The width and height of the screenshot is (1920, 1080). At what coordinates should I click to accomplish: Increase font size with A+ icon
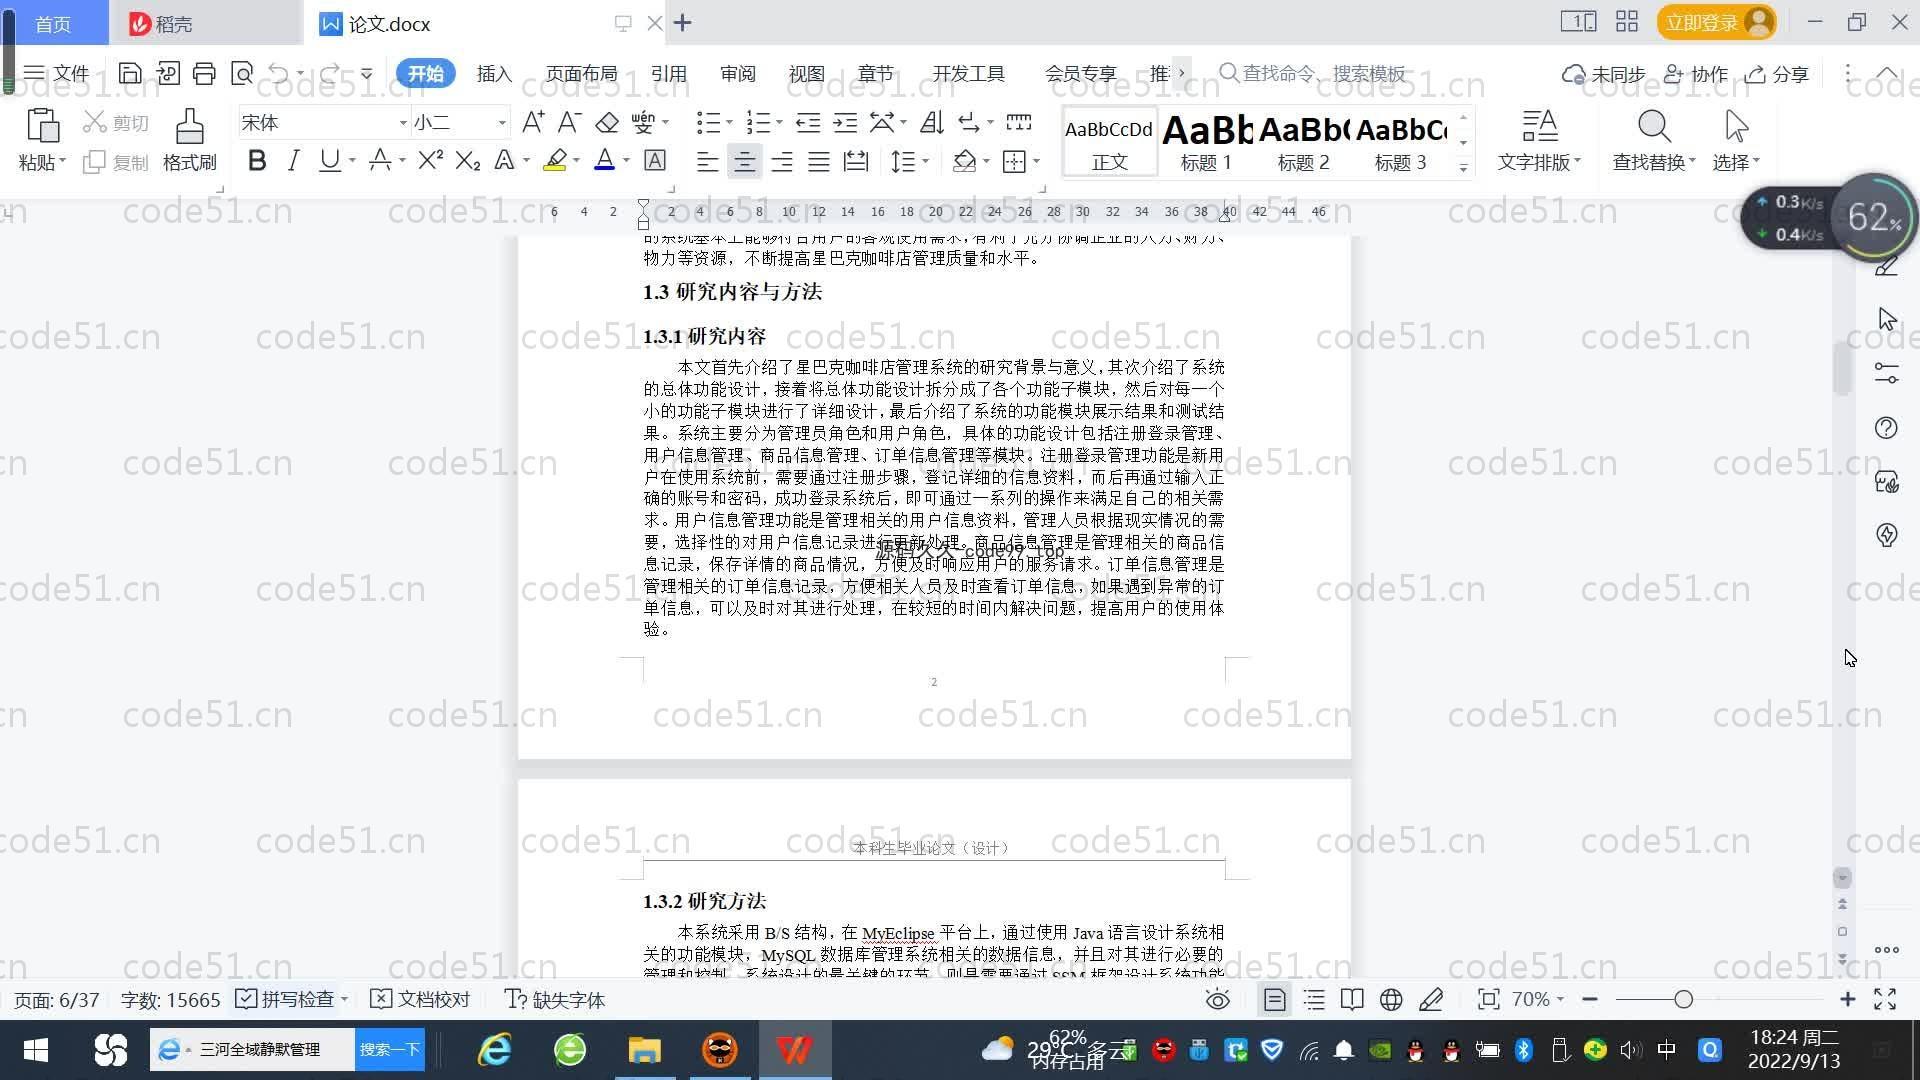pyautogui.click(x=533, y=122)
